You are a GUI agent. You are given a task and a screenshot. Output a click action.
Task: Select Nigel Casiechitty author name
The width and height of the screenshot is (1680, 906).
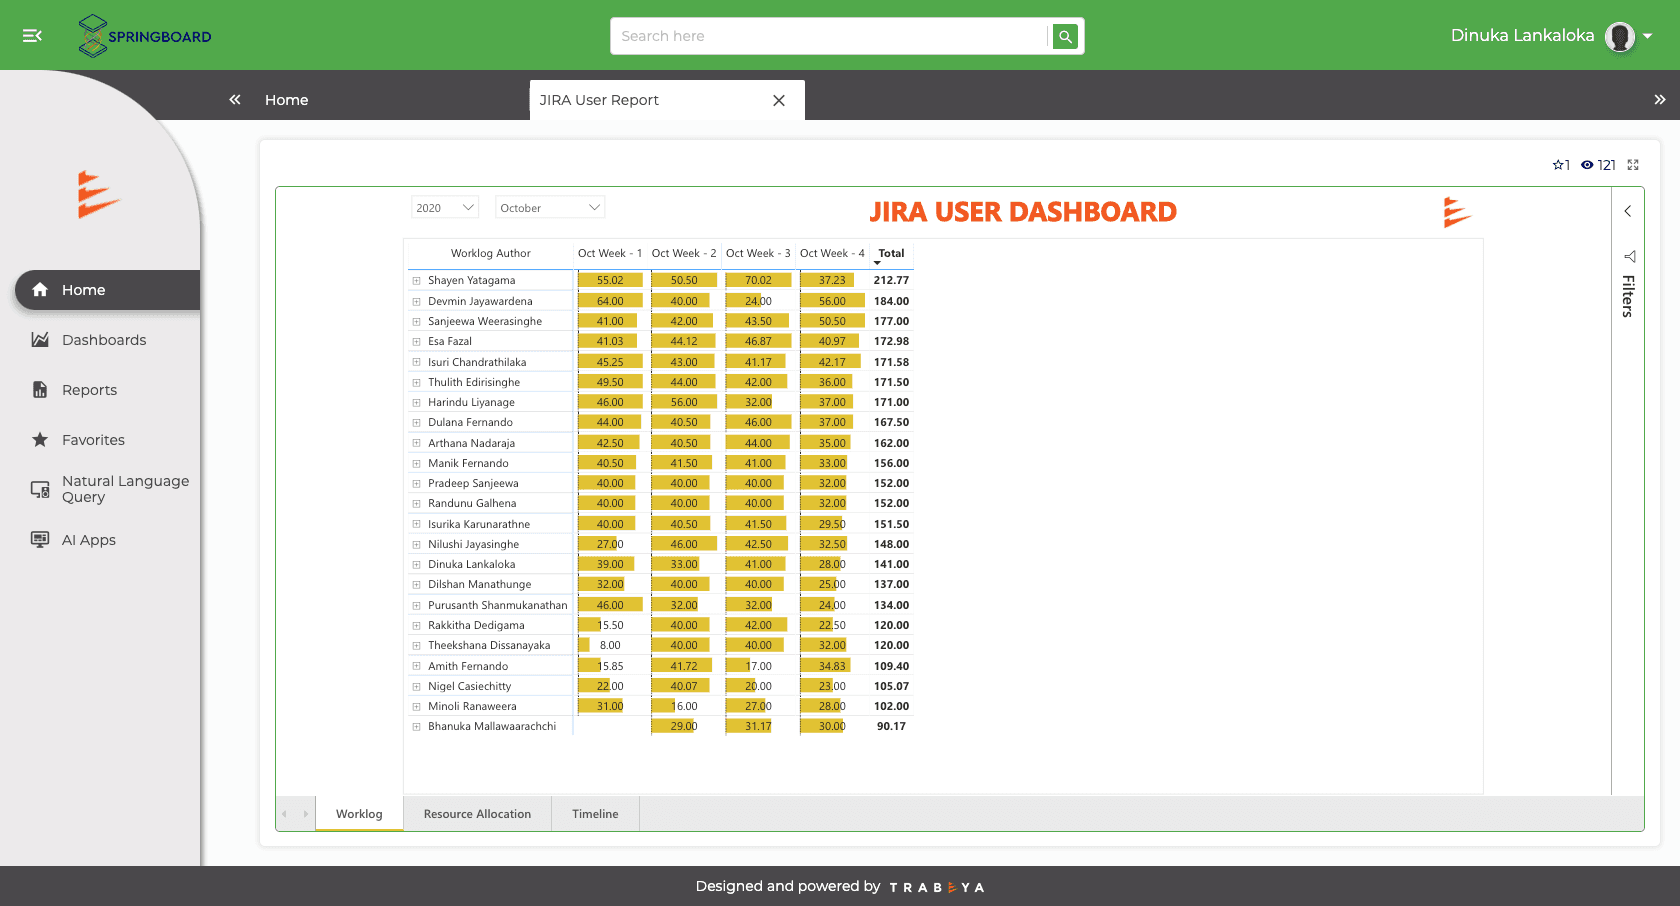click(469, 686)
